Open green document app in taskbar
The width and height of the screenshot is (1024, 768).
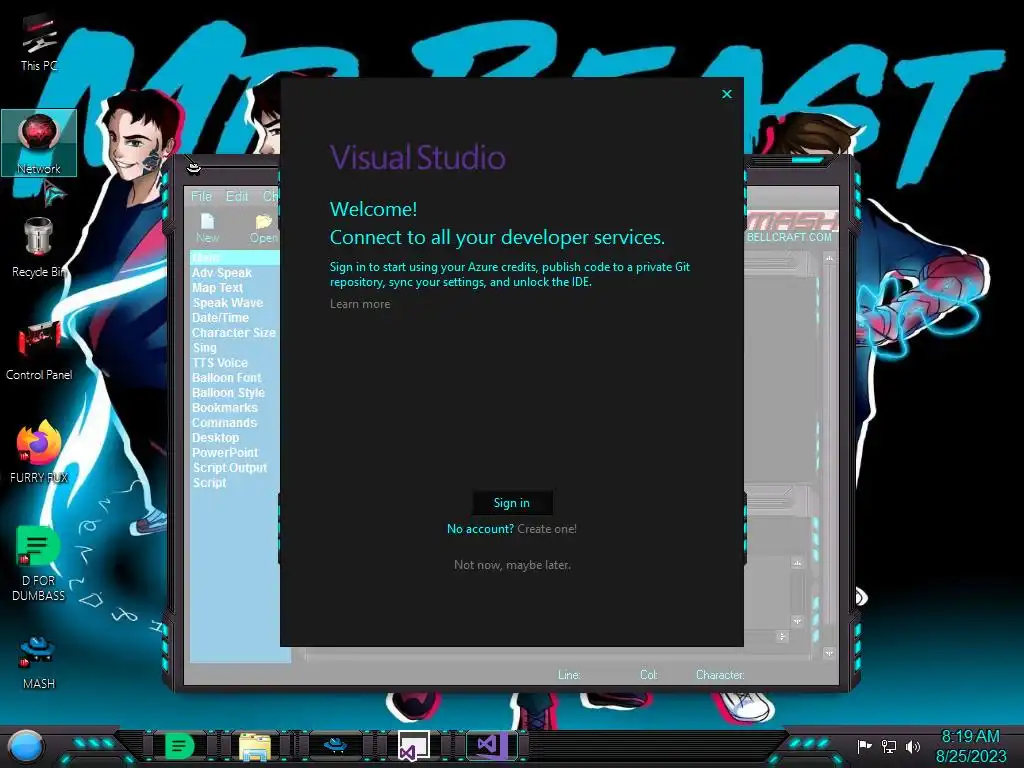point(179,746)
